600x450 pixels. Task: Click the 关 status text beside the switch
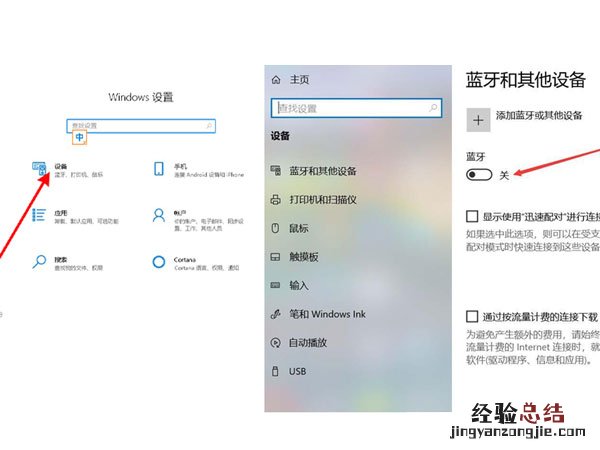coord(504,175)
